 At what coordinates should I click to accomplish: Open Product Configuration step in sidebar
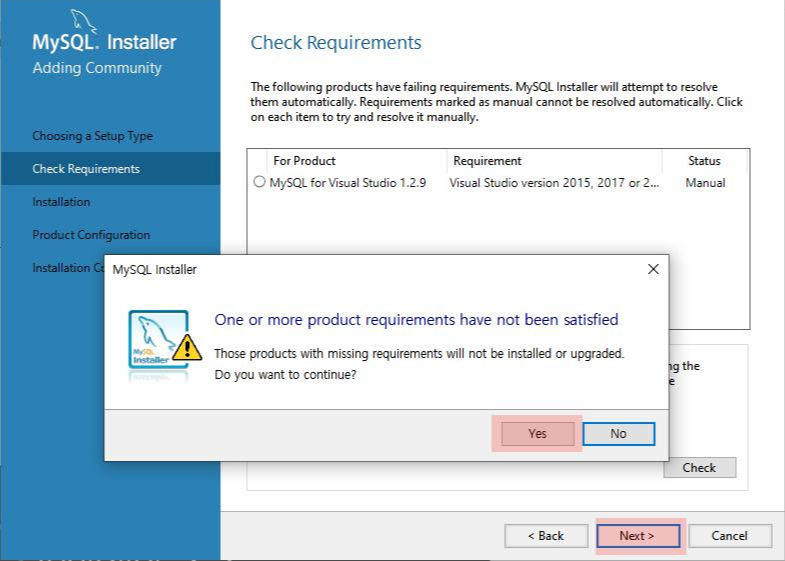(91, 235)
